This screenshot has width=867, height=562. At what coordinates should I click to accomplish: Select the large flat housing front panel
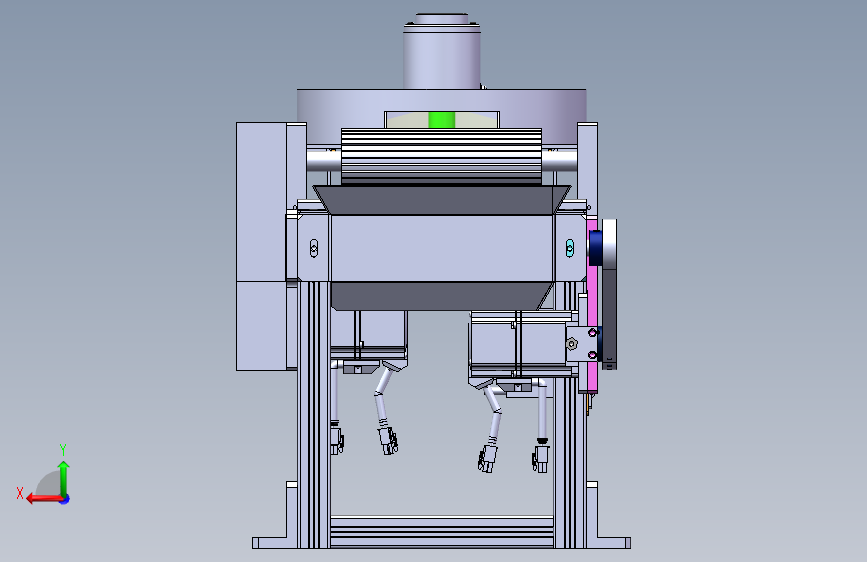click(442, 248)
